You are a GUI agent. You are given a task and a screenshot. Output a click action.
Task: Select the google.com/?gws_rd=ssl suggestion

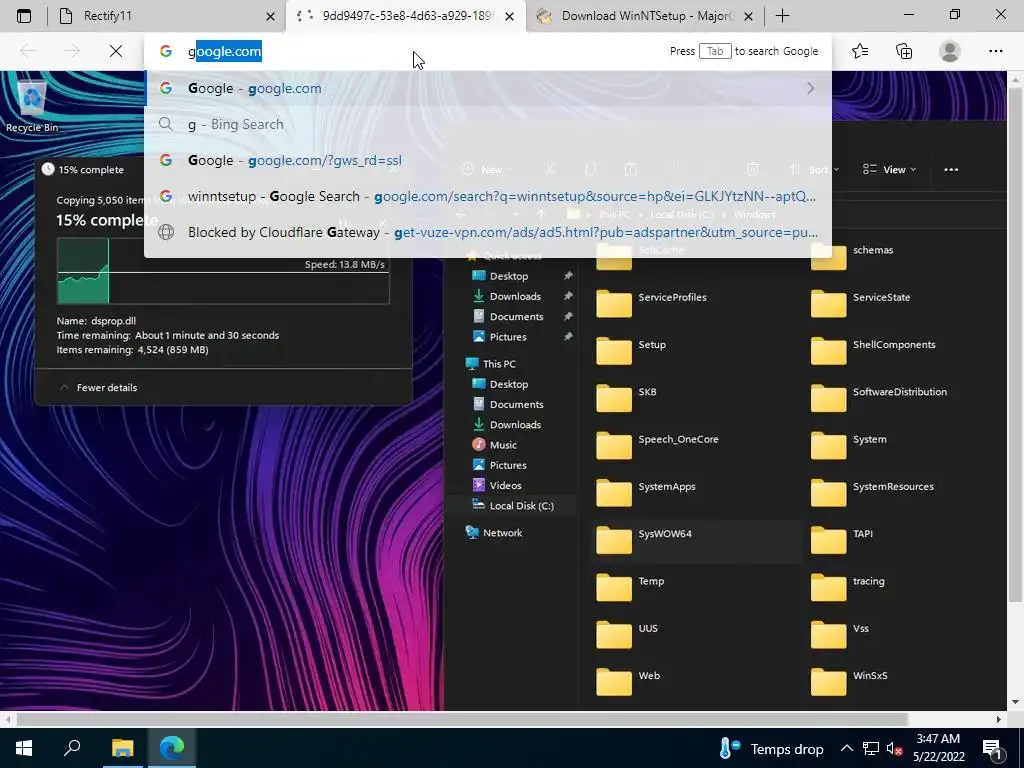(488, 160)
